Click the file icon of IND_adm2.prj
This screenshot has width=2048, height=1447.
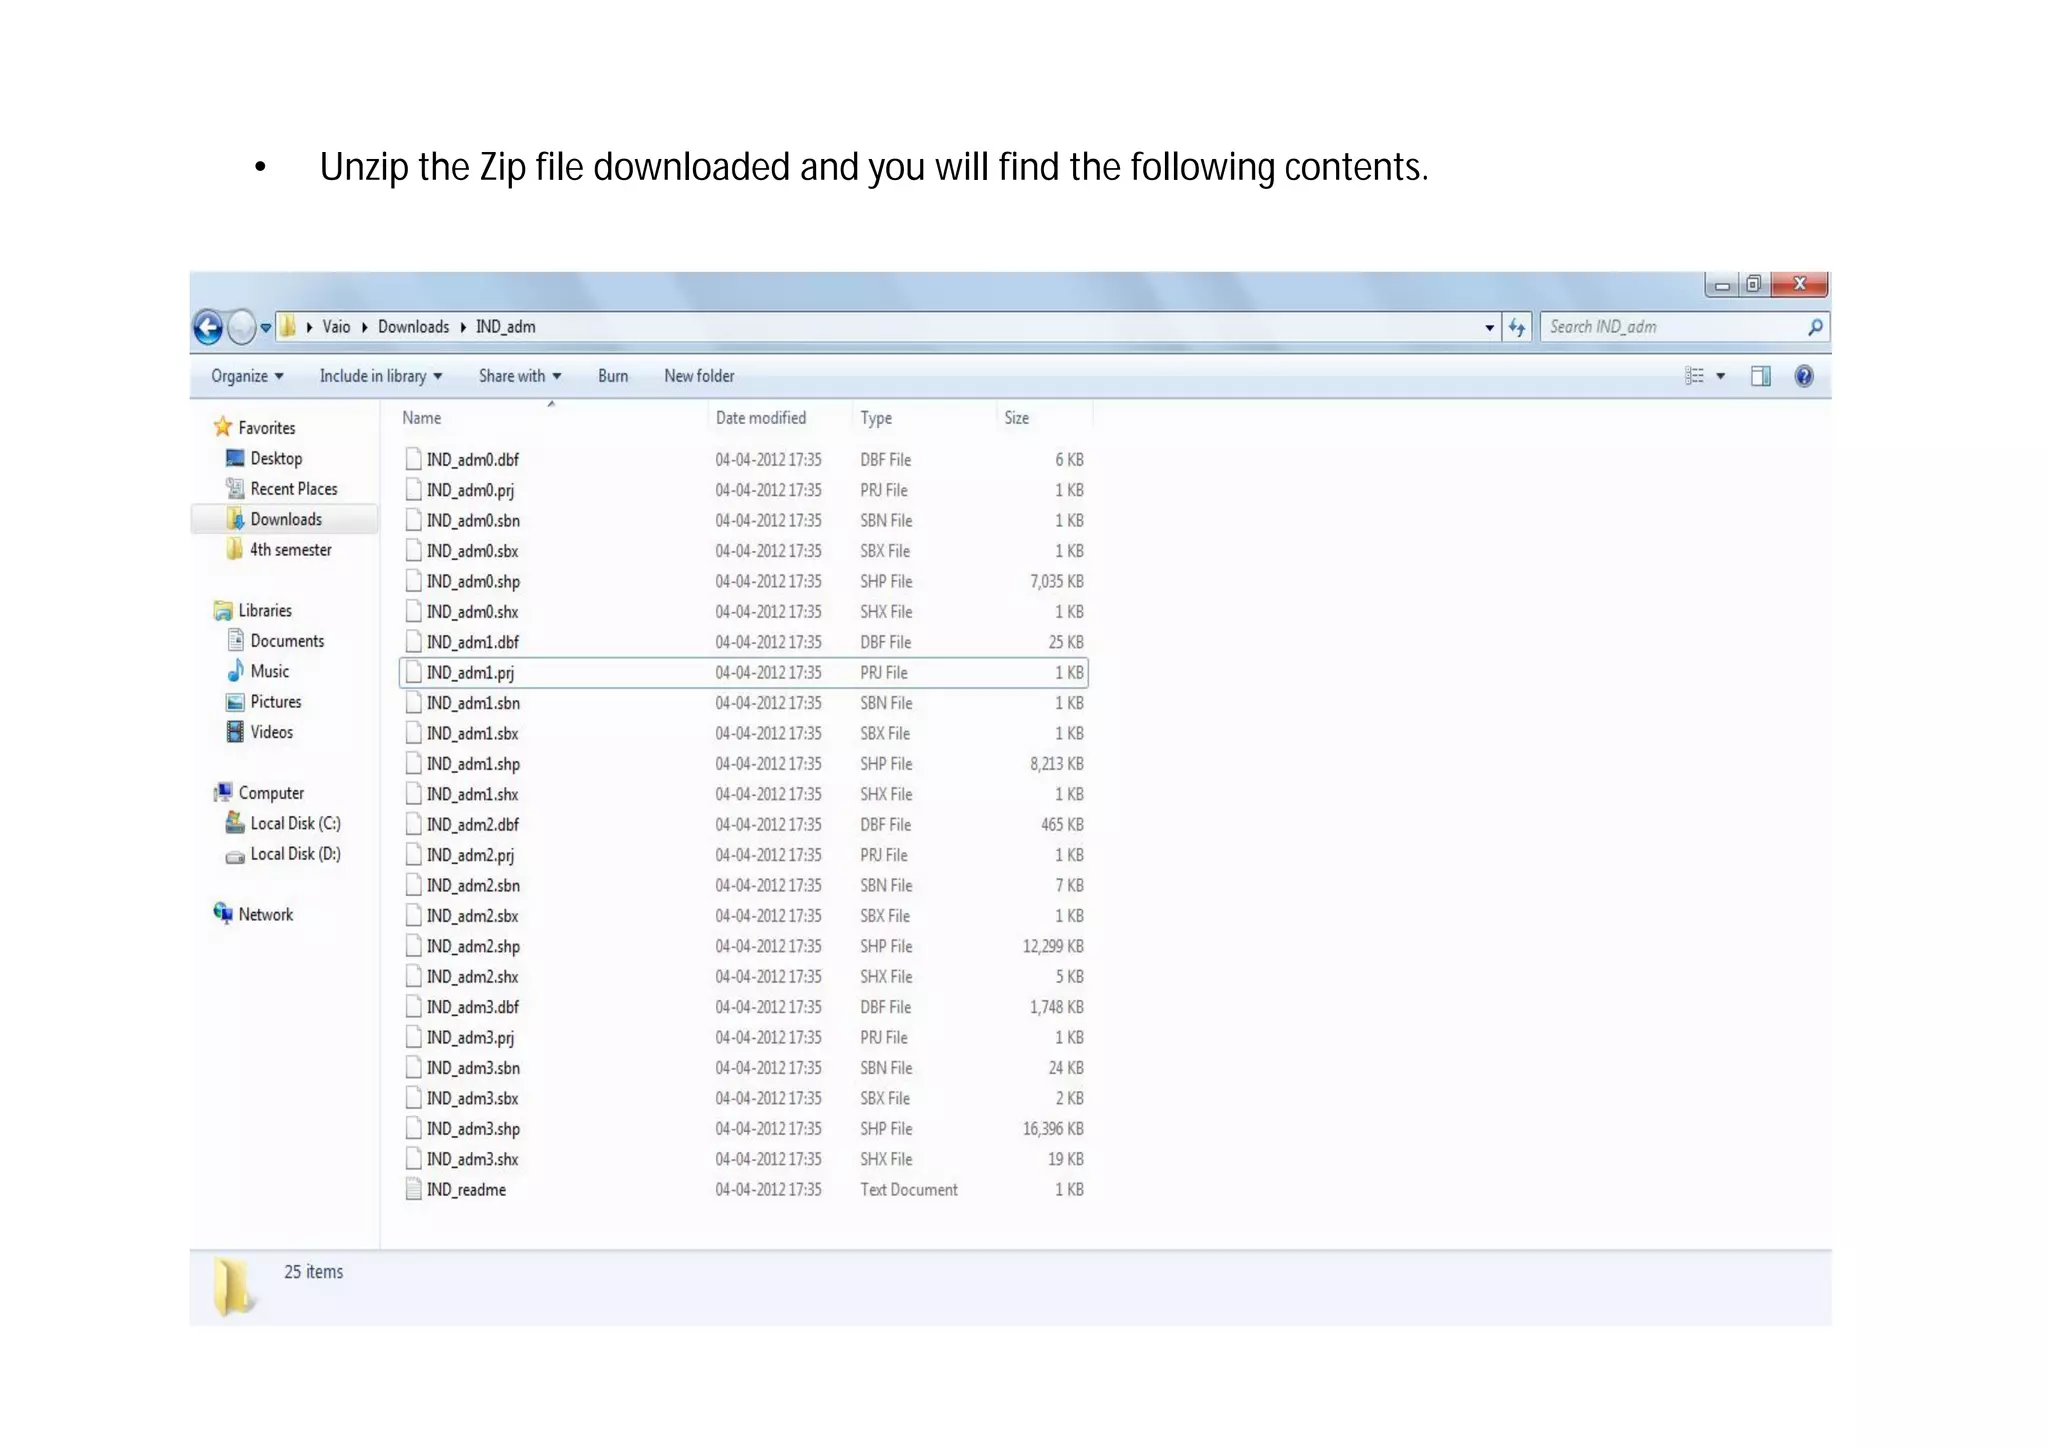coord(413,855)
